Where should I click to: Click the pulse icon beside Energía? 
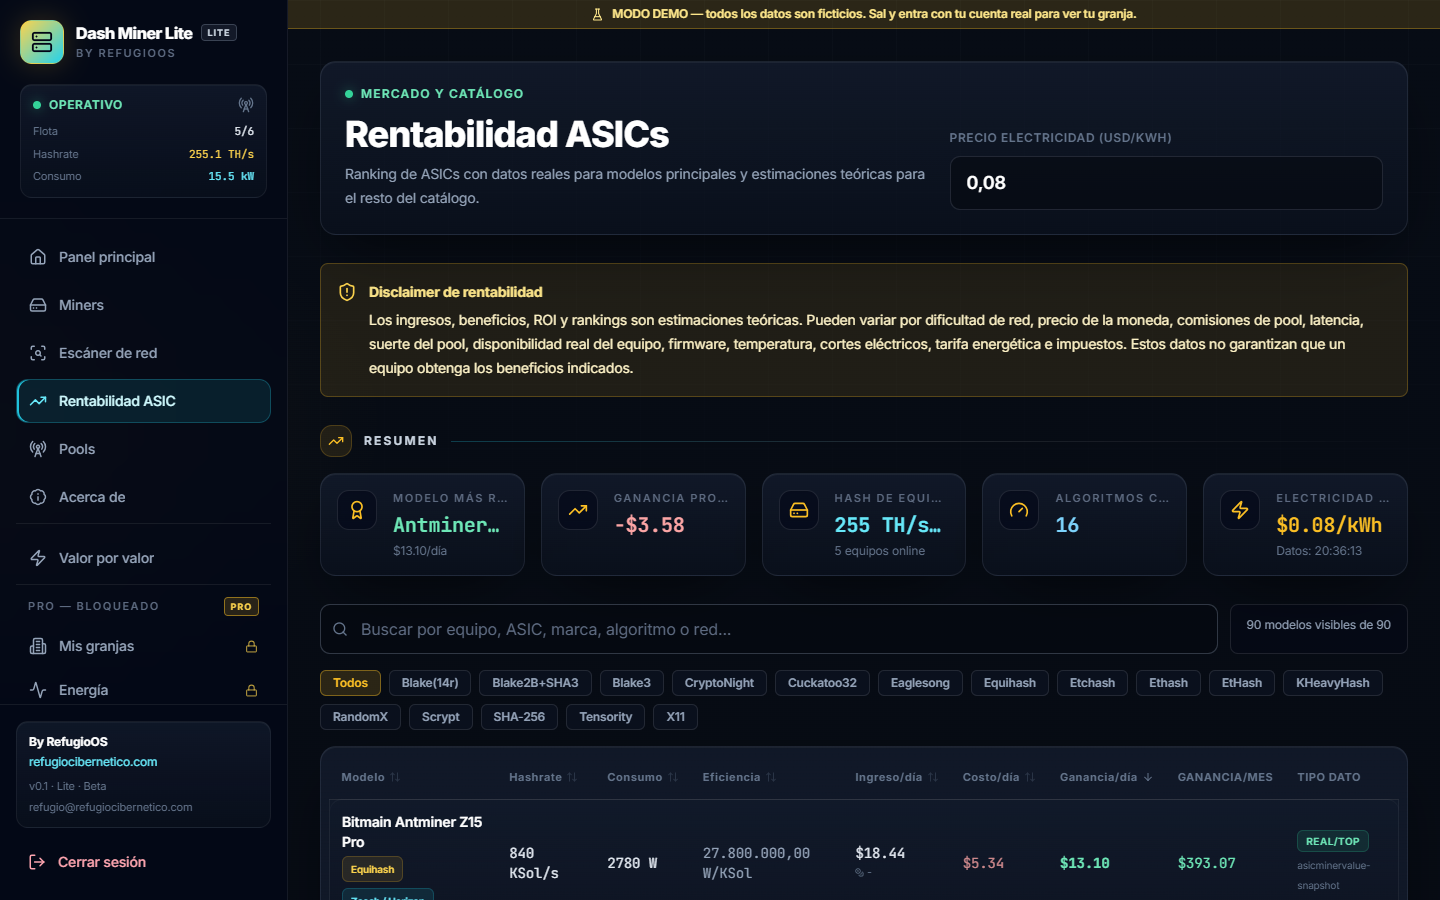pyautogui.click(x=38, y=690)
